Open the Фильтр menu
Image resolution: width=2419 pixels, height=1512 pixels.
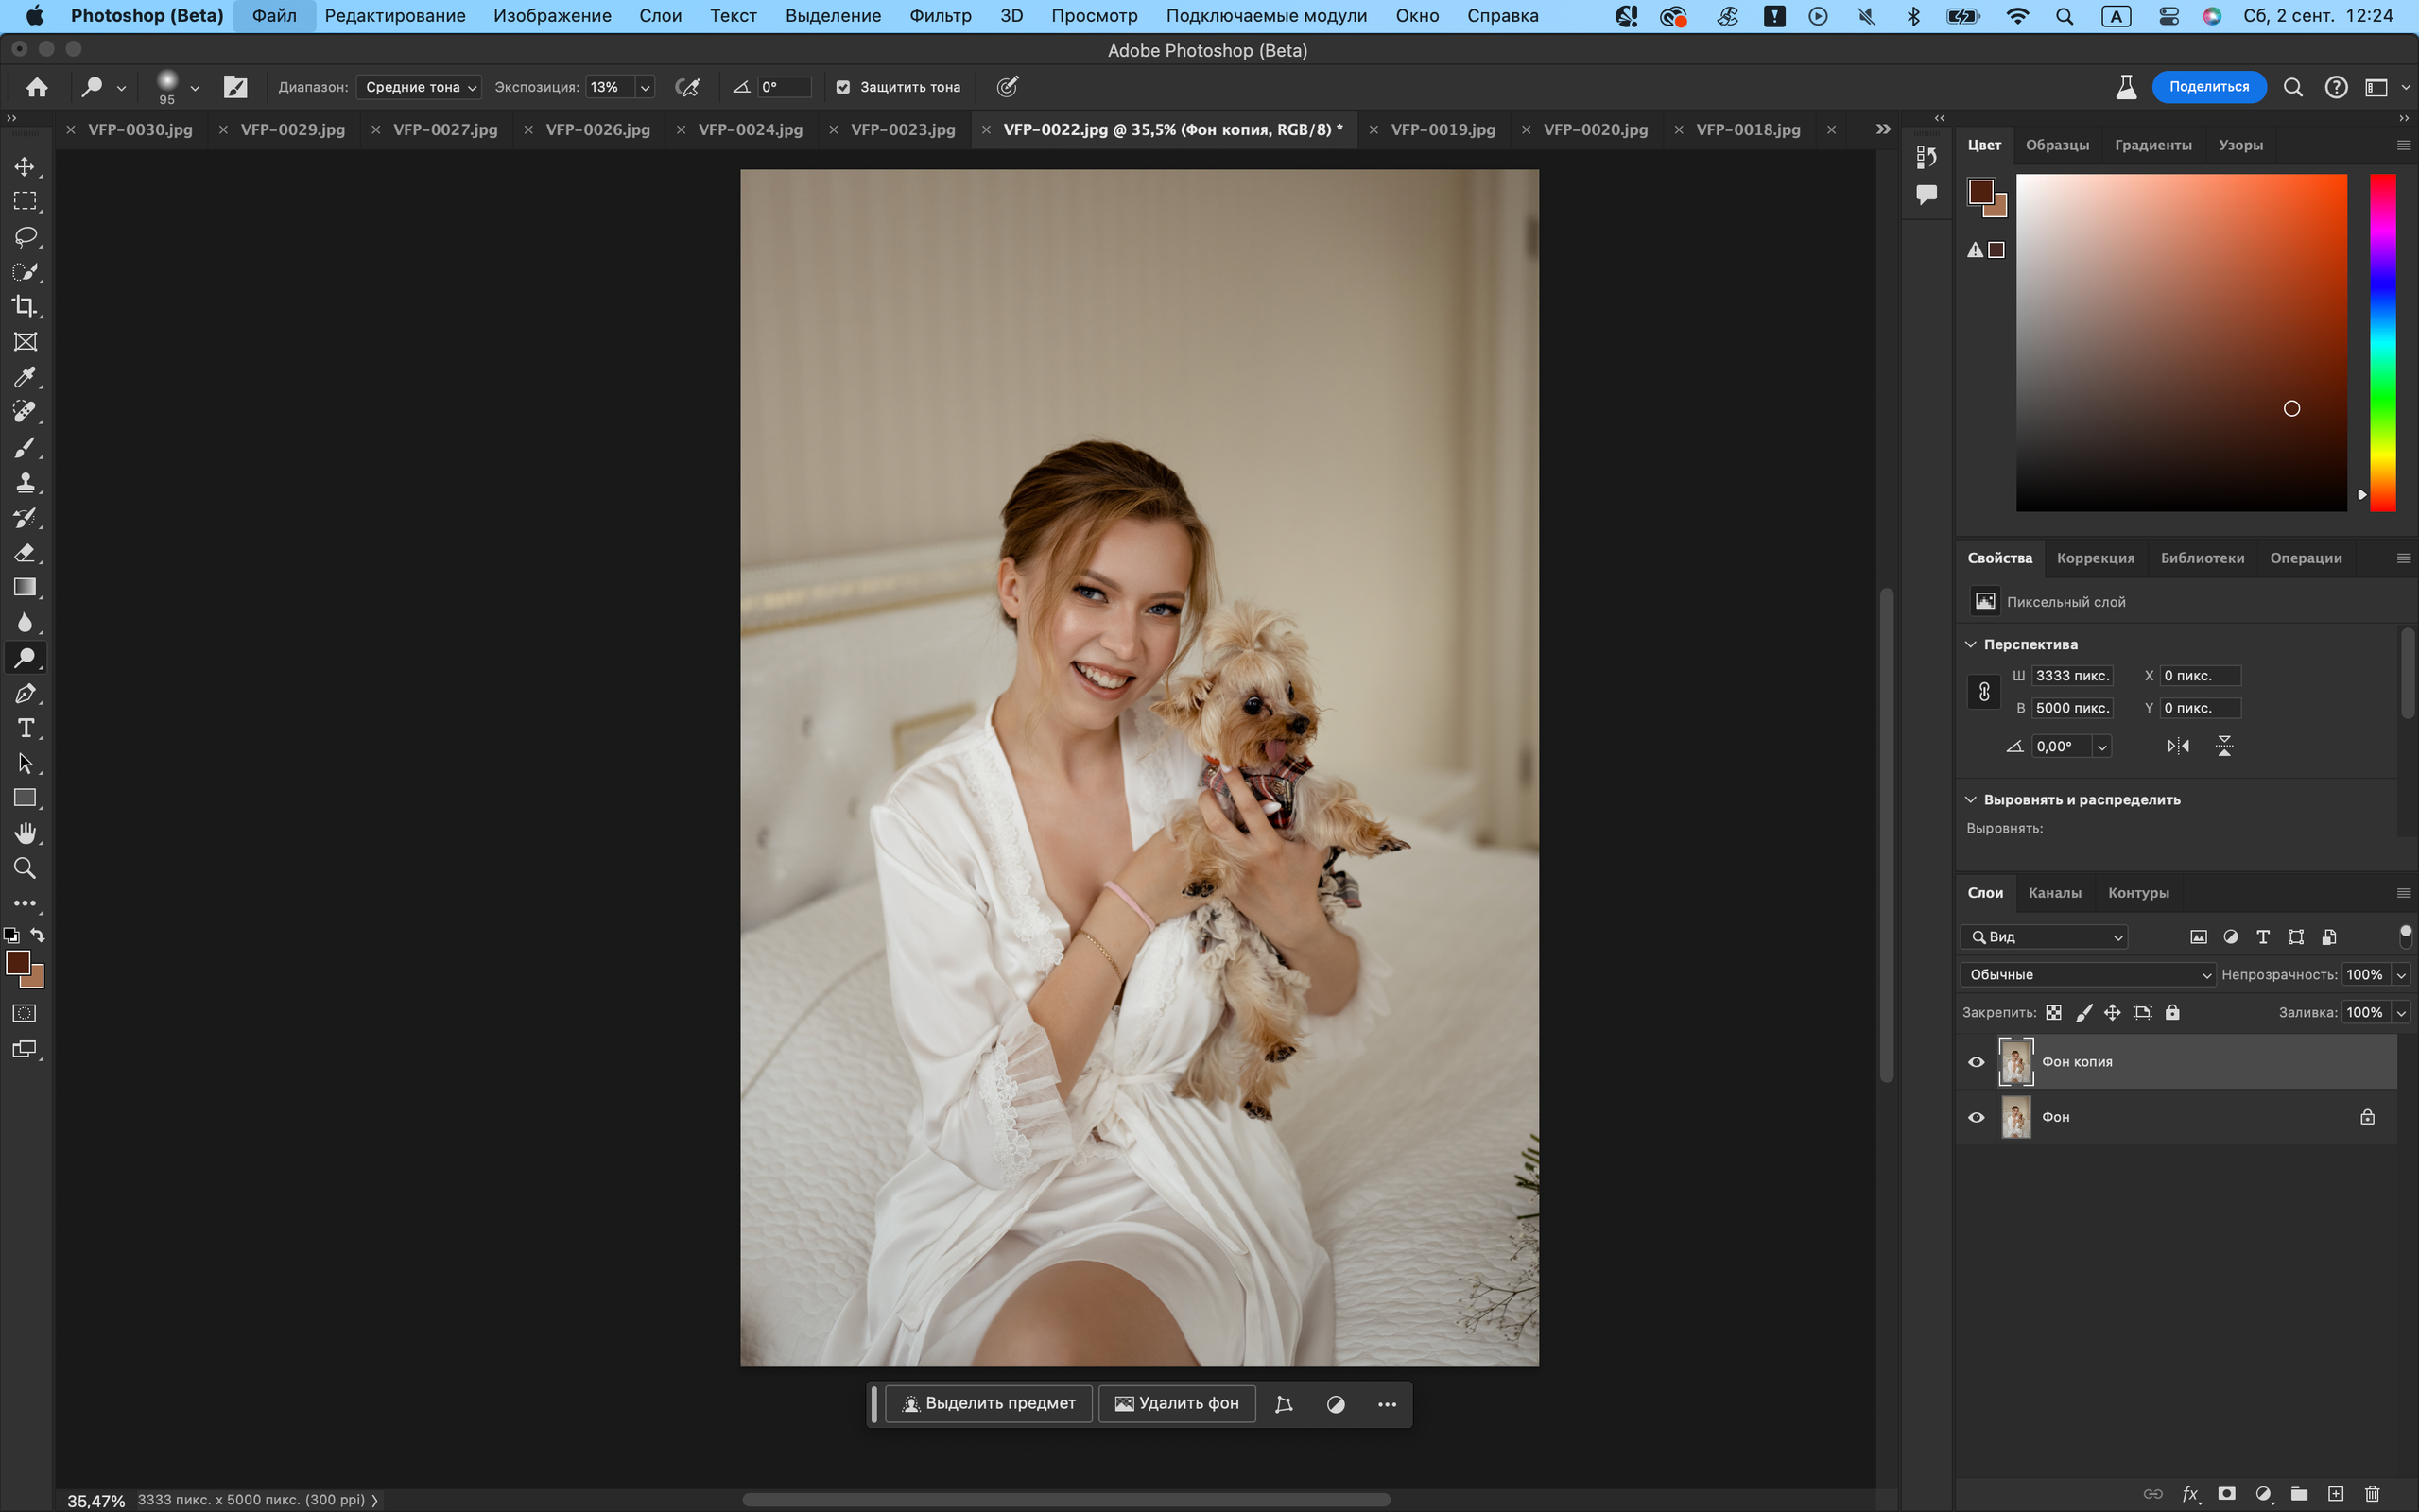(939, 16)
